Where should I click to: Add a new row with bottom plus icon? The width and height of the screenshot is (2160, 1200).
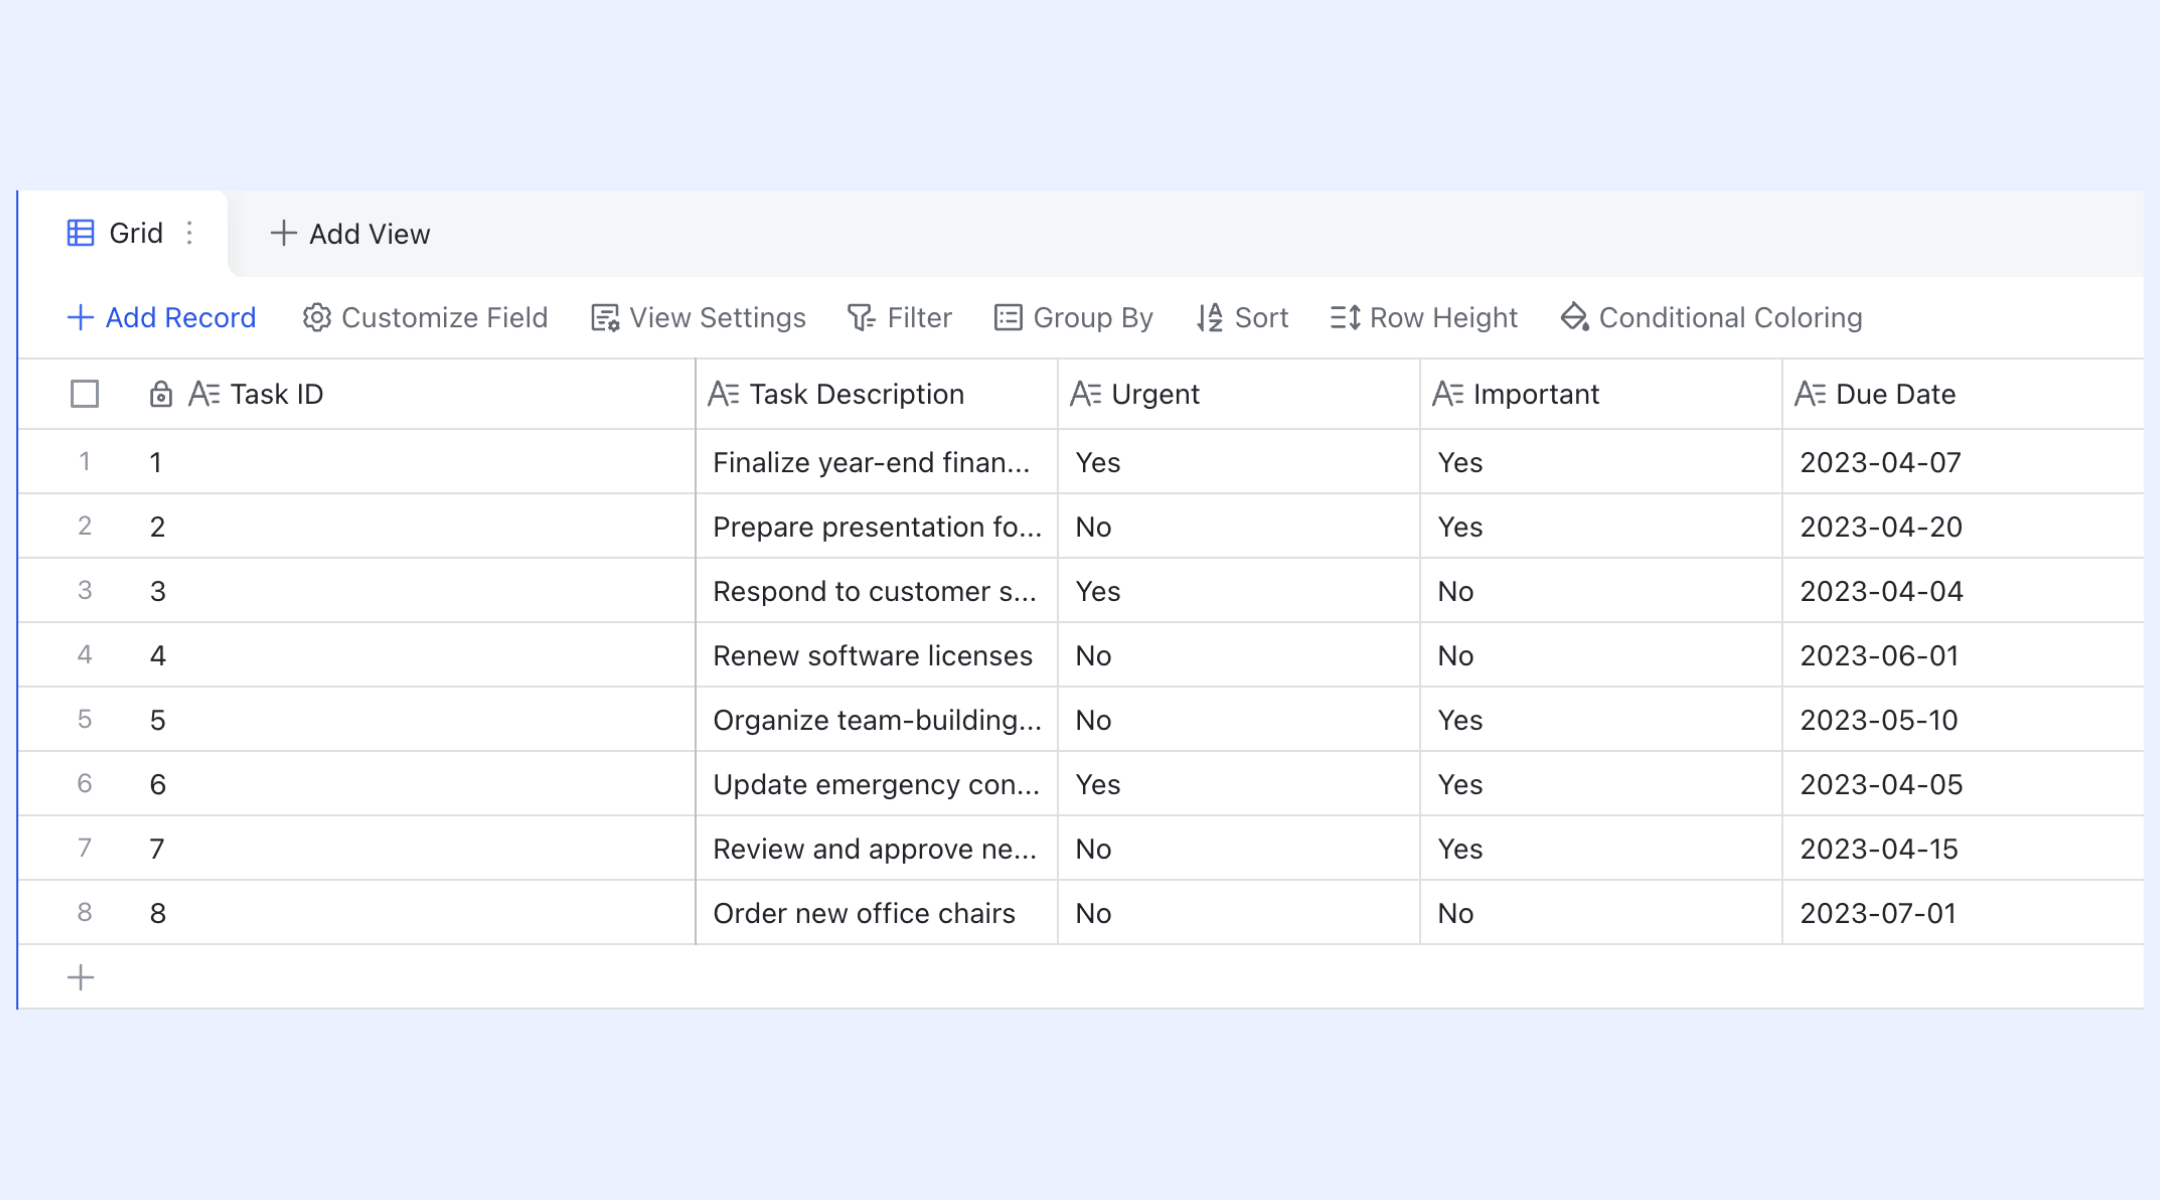(80, 977)
